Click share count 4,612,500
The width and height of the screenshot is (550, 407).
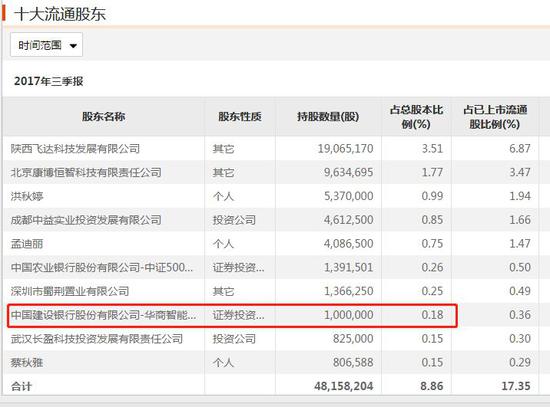(349, 220)
